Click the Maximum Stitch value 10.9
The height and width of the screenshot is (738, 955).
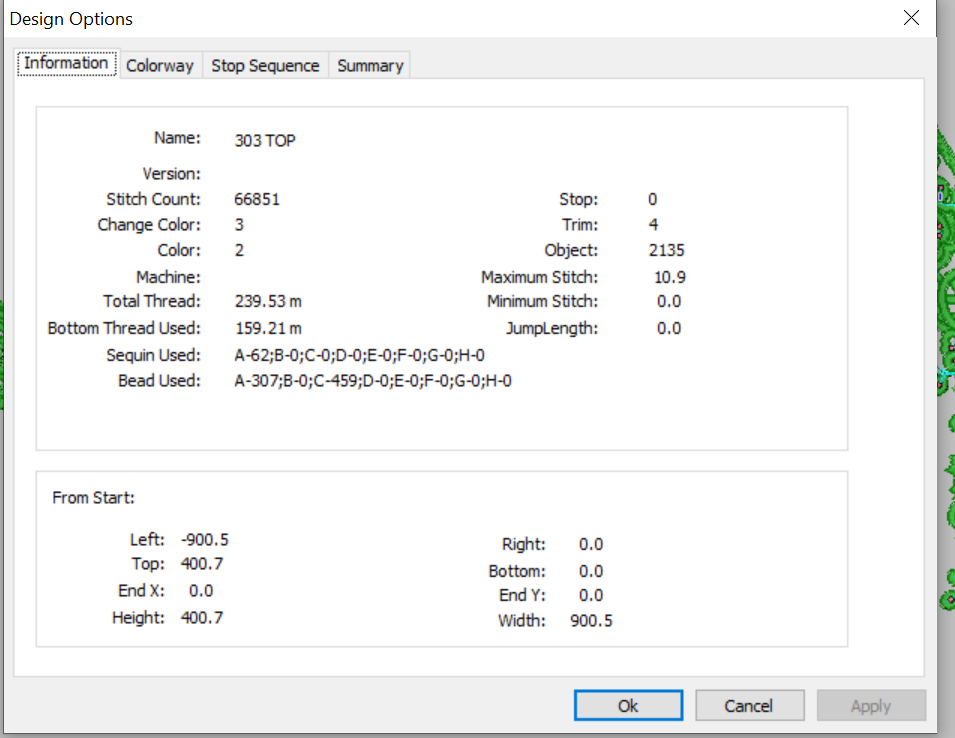pos(670,277)
